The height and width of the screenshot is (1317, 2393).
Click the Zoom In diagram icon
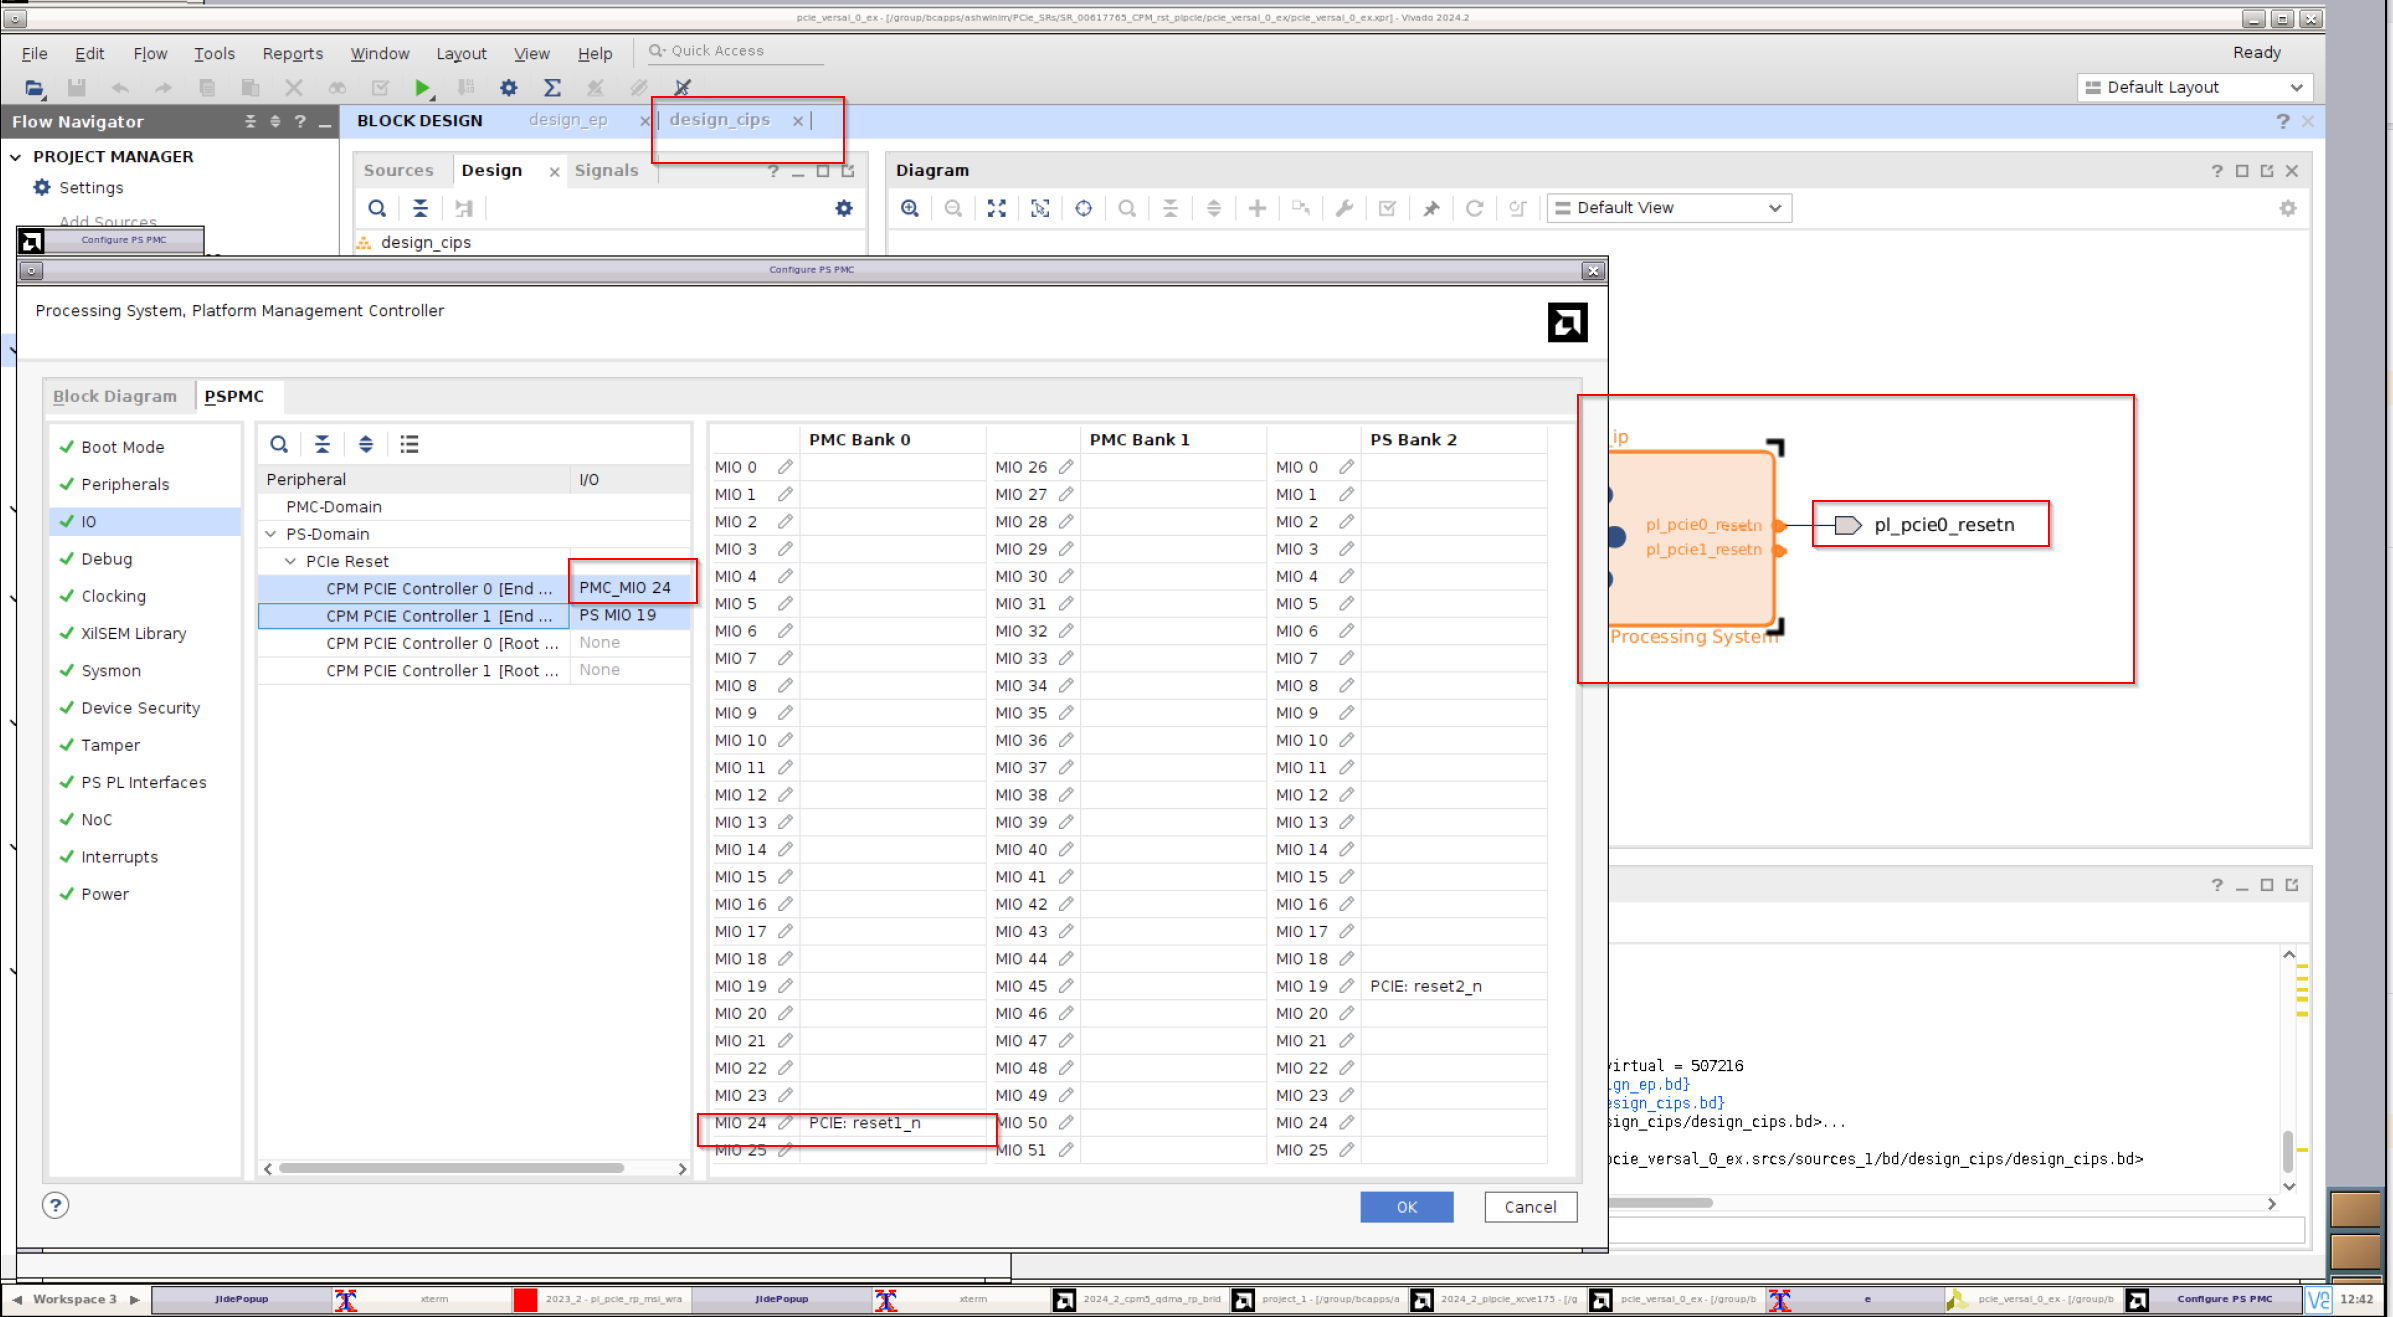click(x=910, y=208)
